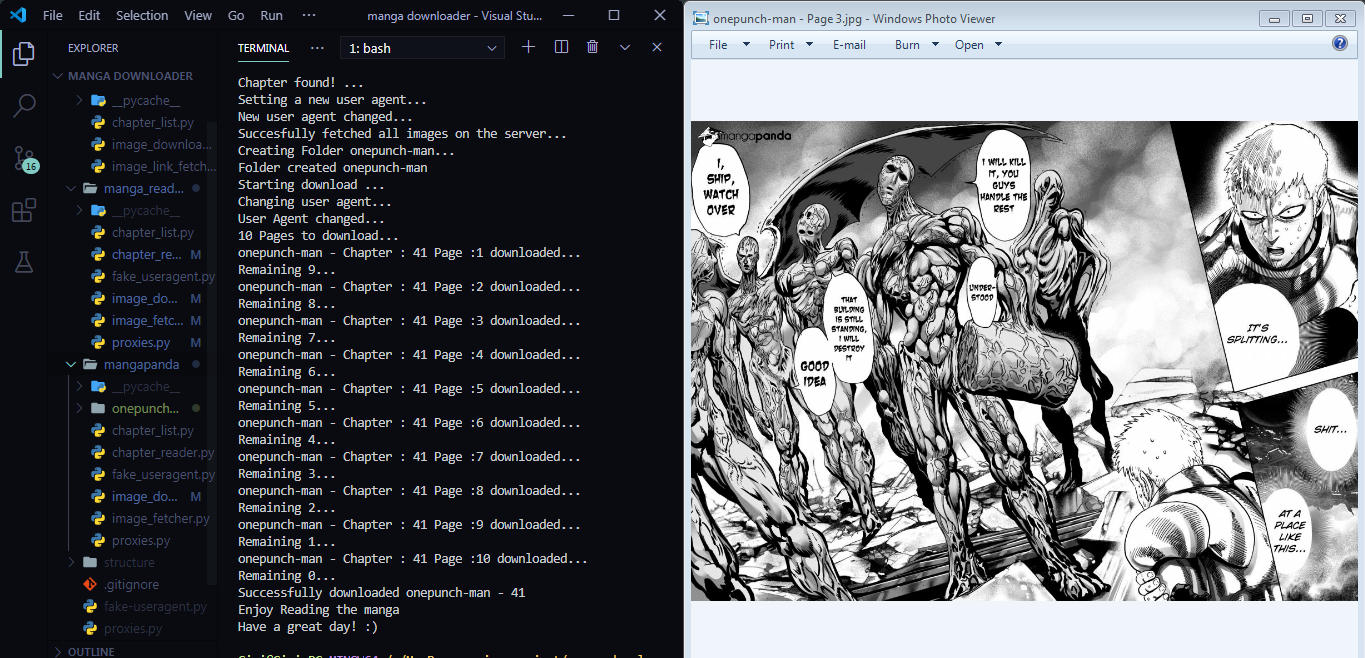Click the EXPLORER panel title
This screenshot has height=658, width=1365.
tap(93, 48)
